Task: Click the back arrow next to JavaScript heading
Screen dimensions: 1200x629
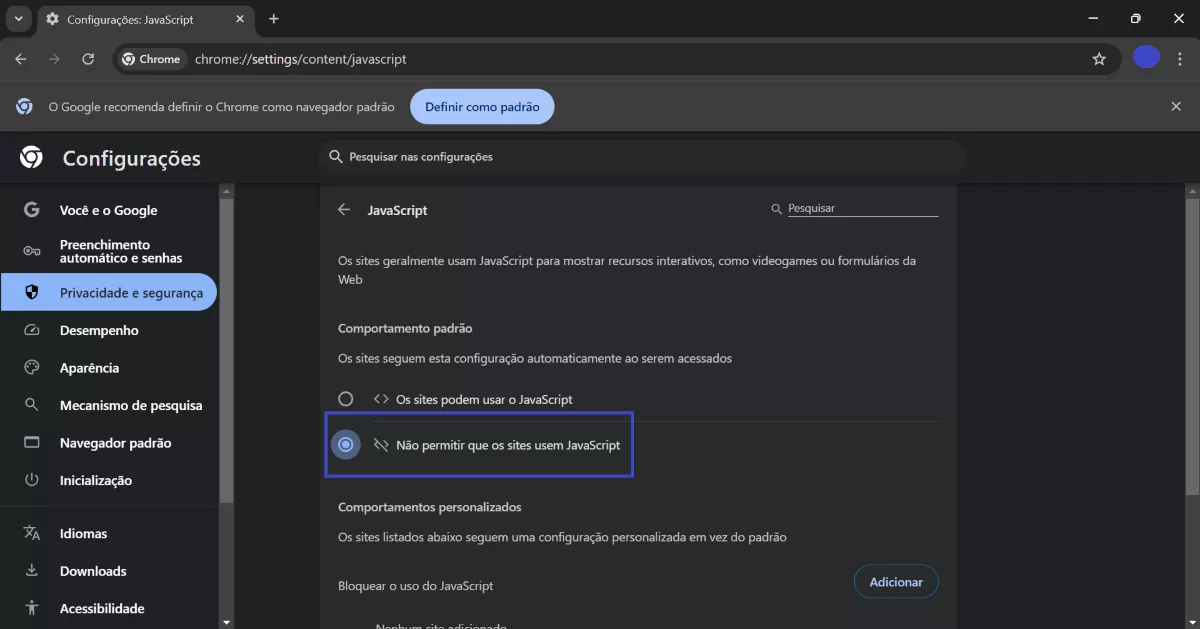Action: [x=344, y=210]
